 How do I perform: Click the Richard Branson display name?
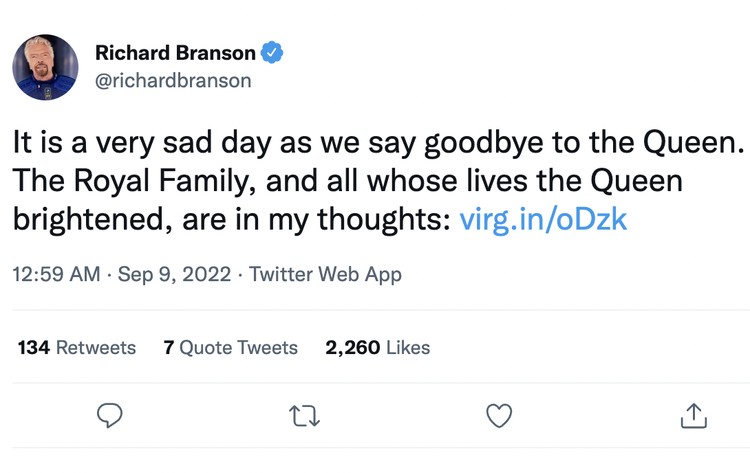click(x=175, y=53)
